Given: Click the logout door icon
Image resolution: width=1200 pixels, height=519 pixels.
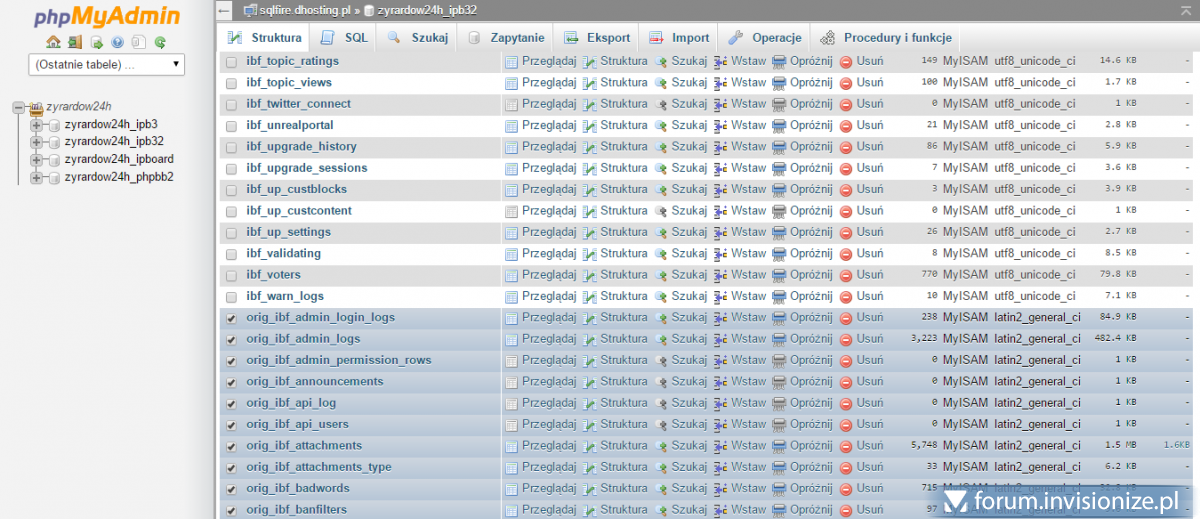Looking at the screenshot, I should click(x=75, y=42).
